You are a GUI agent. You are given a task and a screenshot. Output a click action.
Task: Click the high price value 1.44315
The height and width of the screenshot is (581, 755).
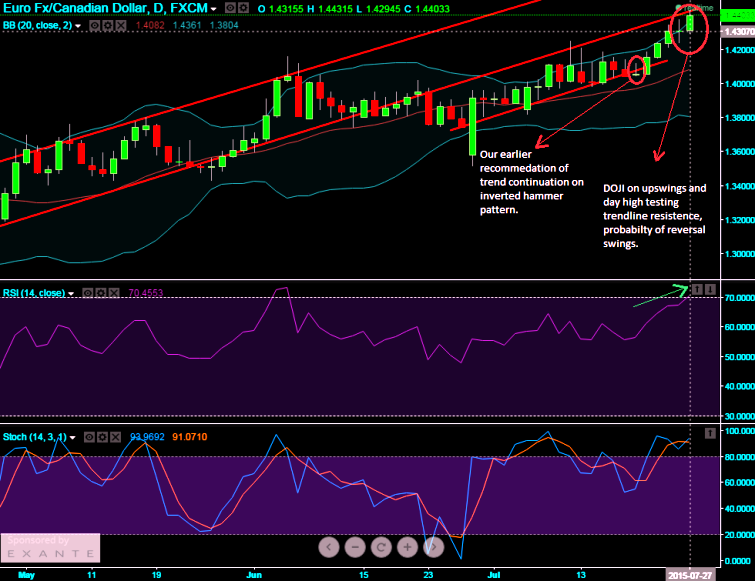tap(335, 9)
